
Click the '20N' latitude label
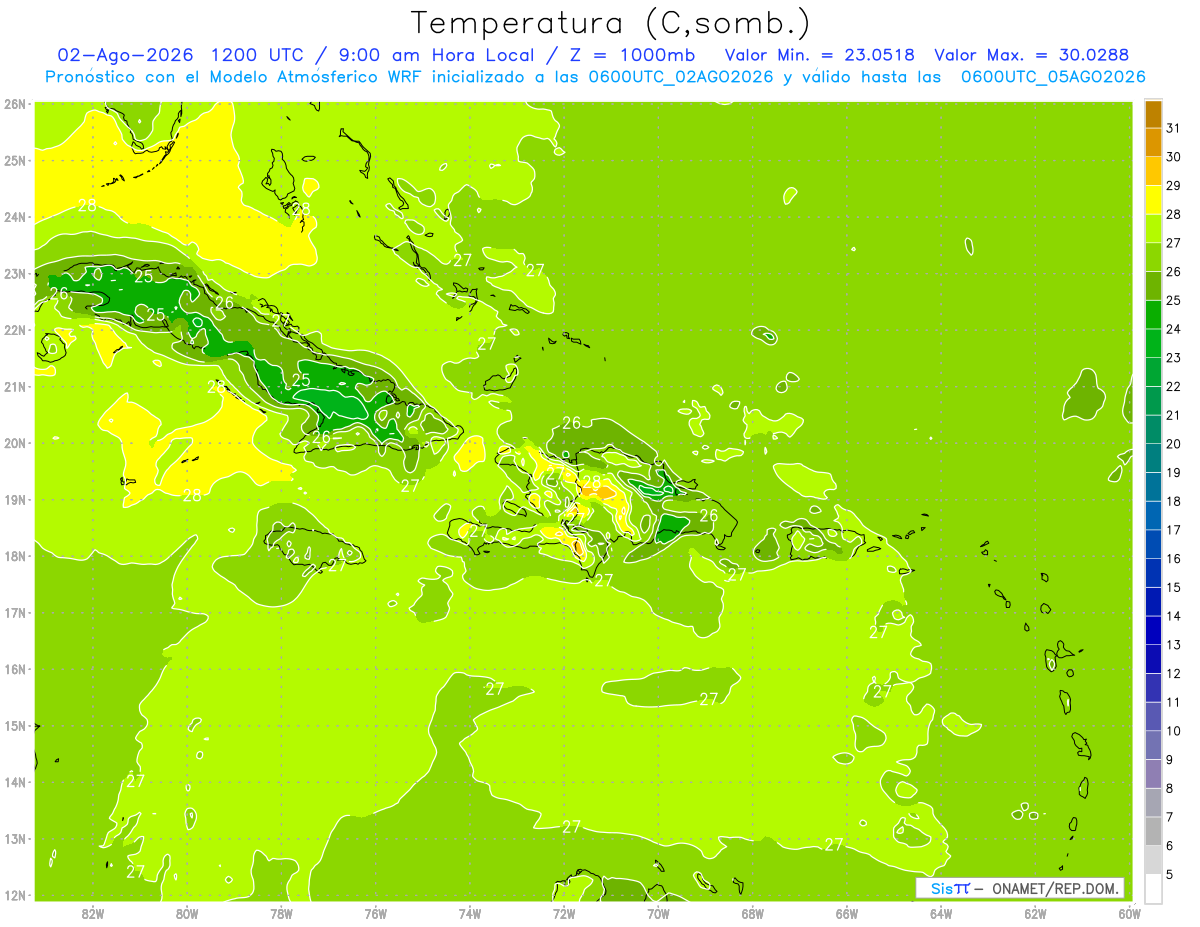[15, 443]
